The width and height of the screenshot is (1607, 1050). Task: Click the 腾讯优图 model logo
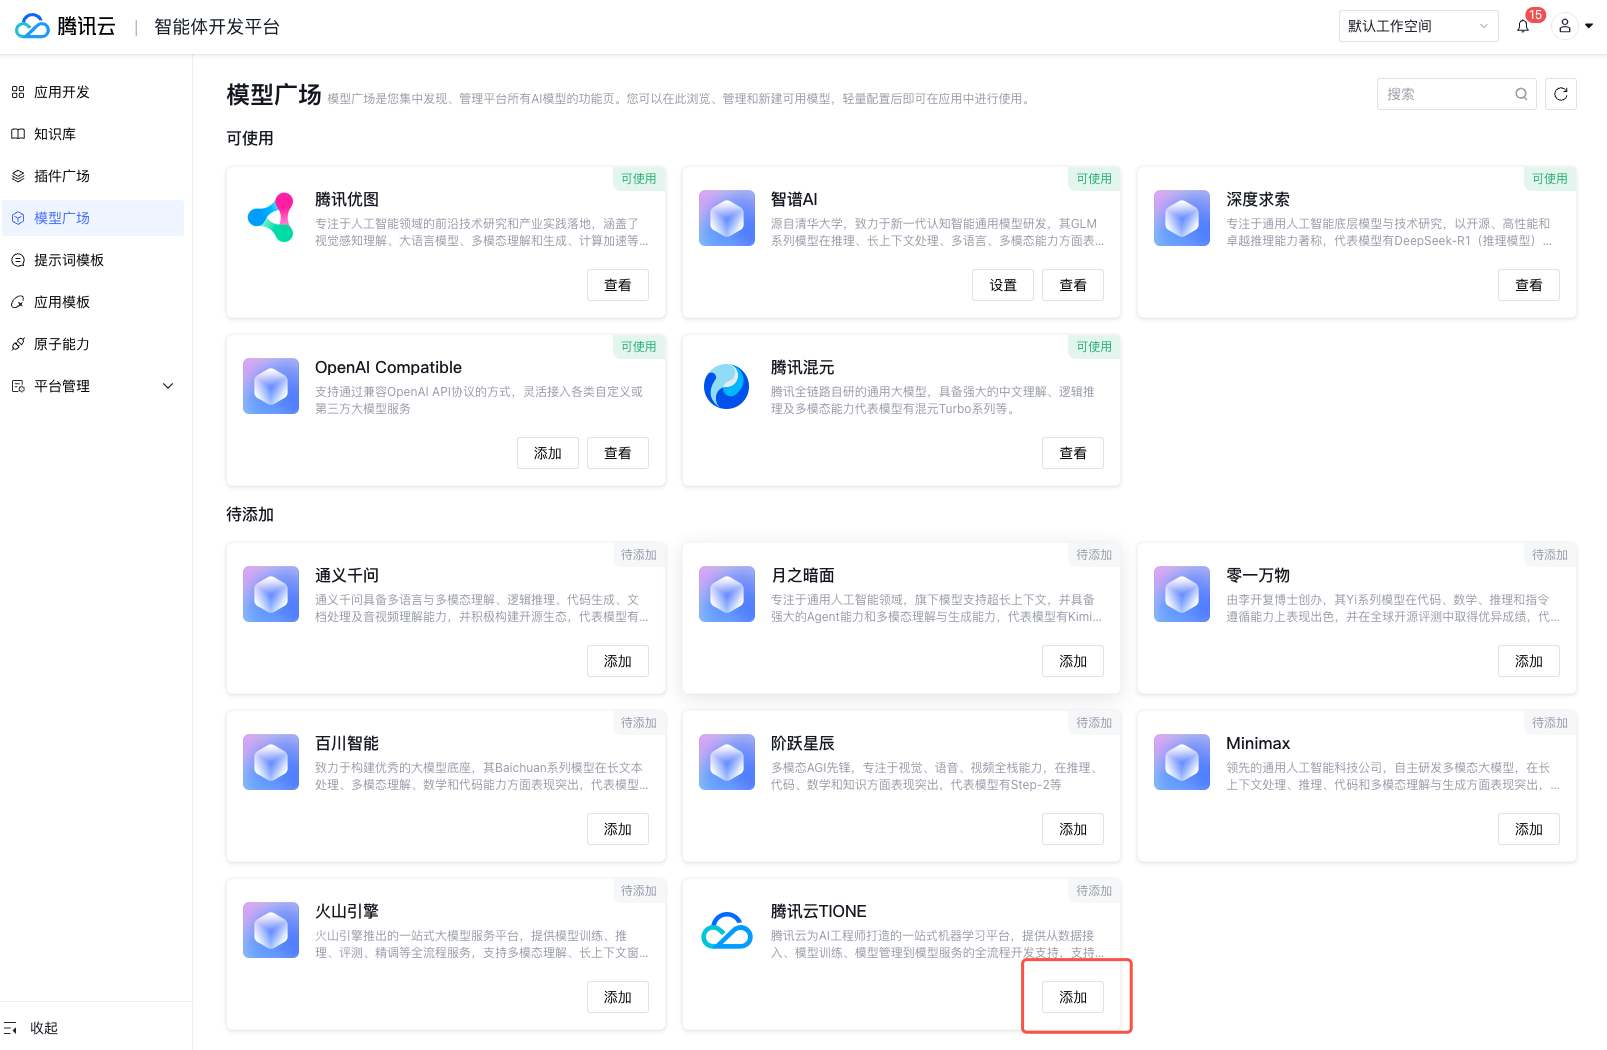pos(271,218)
